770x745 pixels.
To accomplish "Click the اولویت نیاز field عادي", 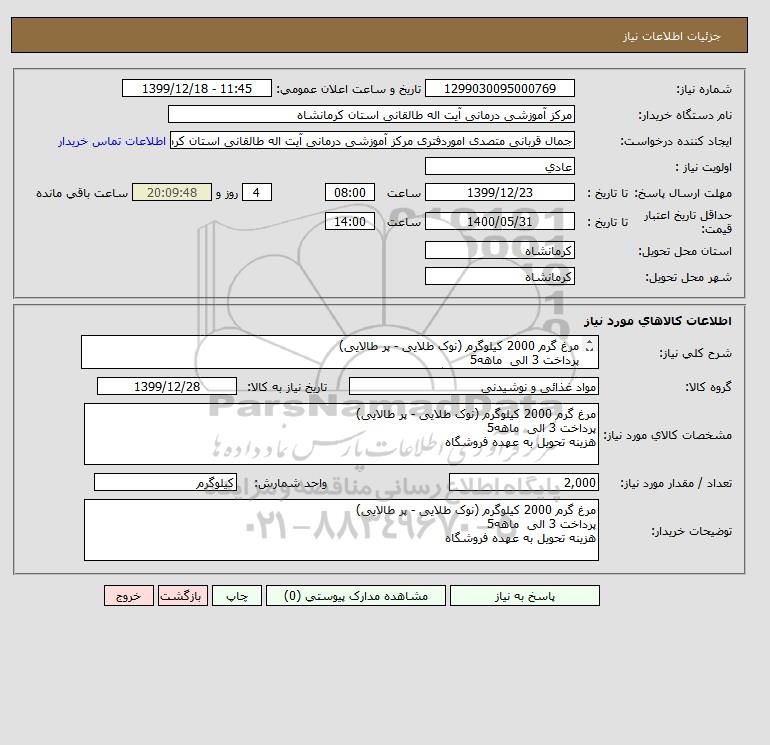I will 499,166.
